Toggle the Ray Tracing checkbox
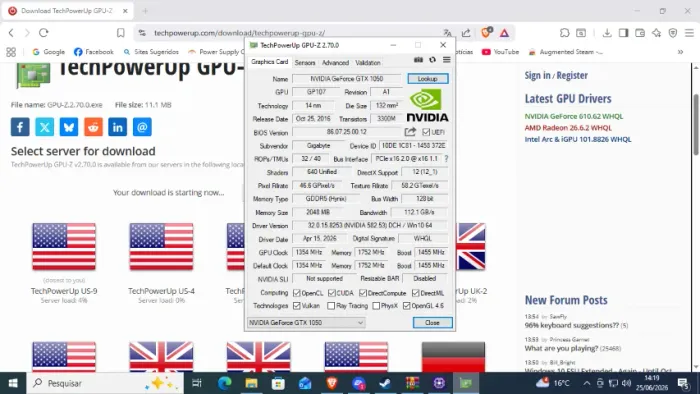 [x=331, y=306]
